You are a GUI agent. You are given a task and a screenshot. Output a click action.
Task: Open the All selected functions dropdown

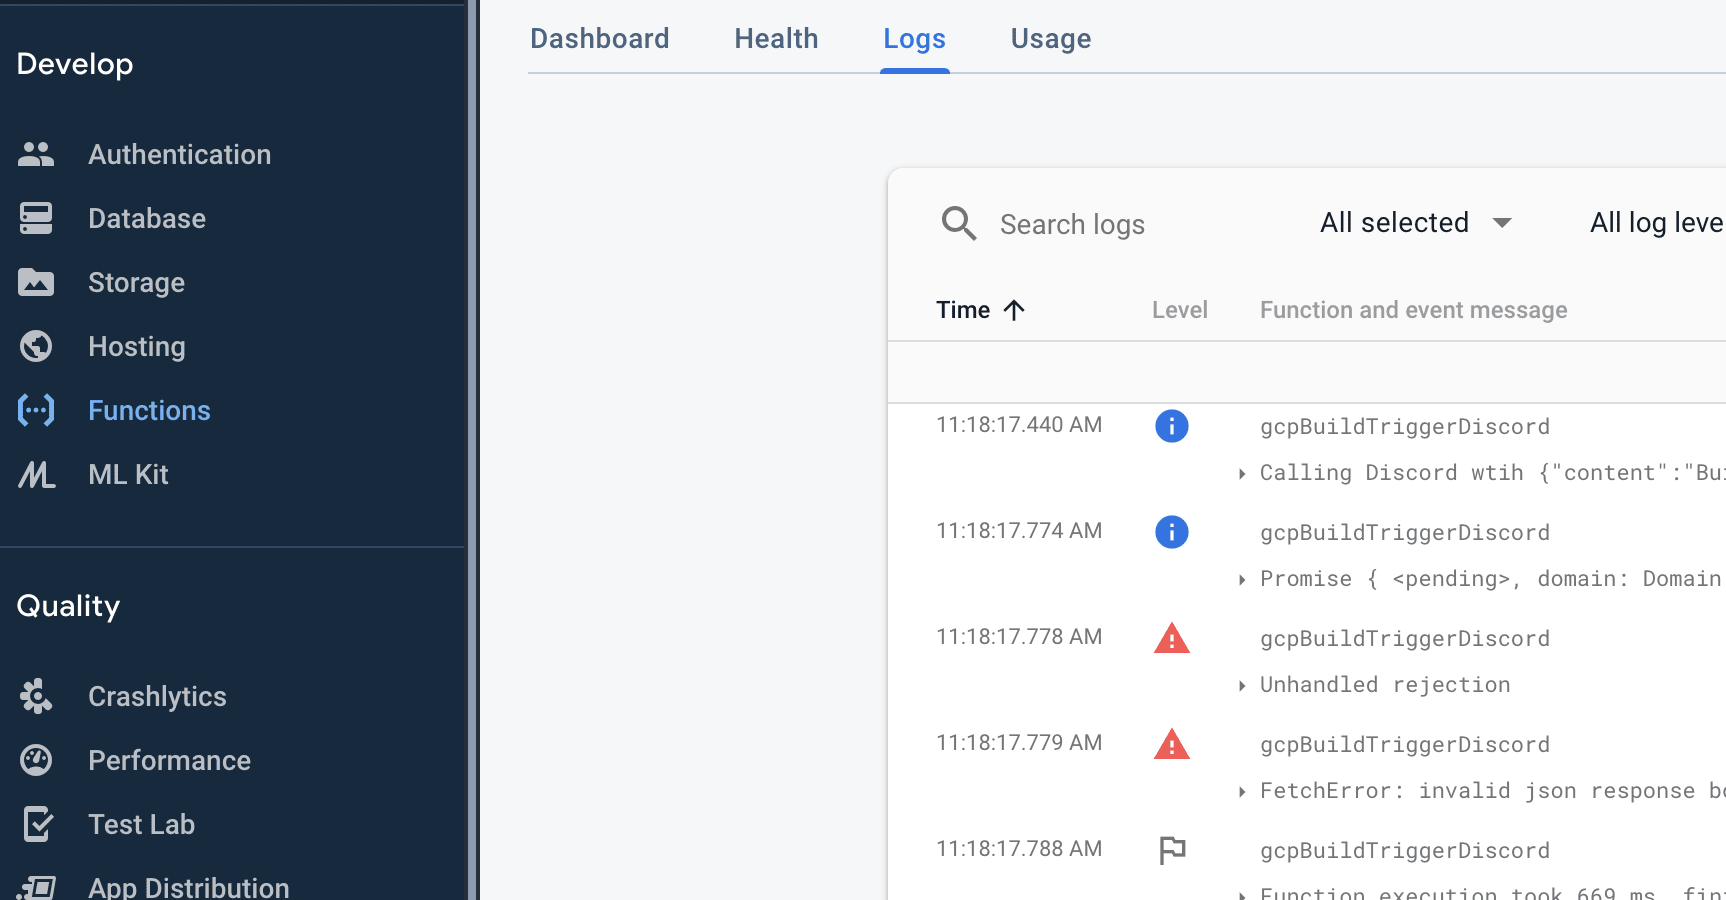click(x=1415, y=222)
